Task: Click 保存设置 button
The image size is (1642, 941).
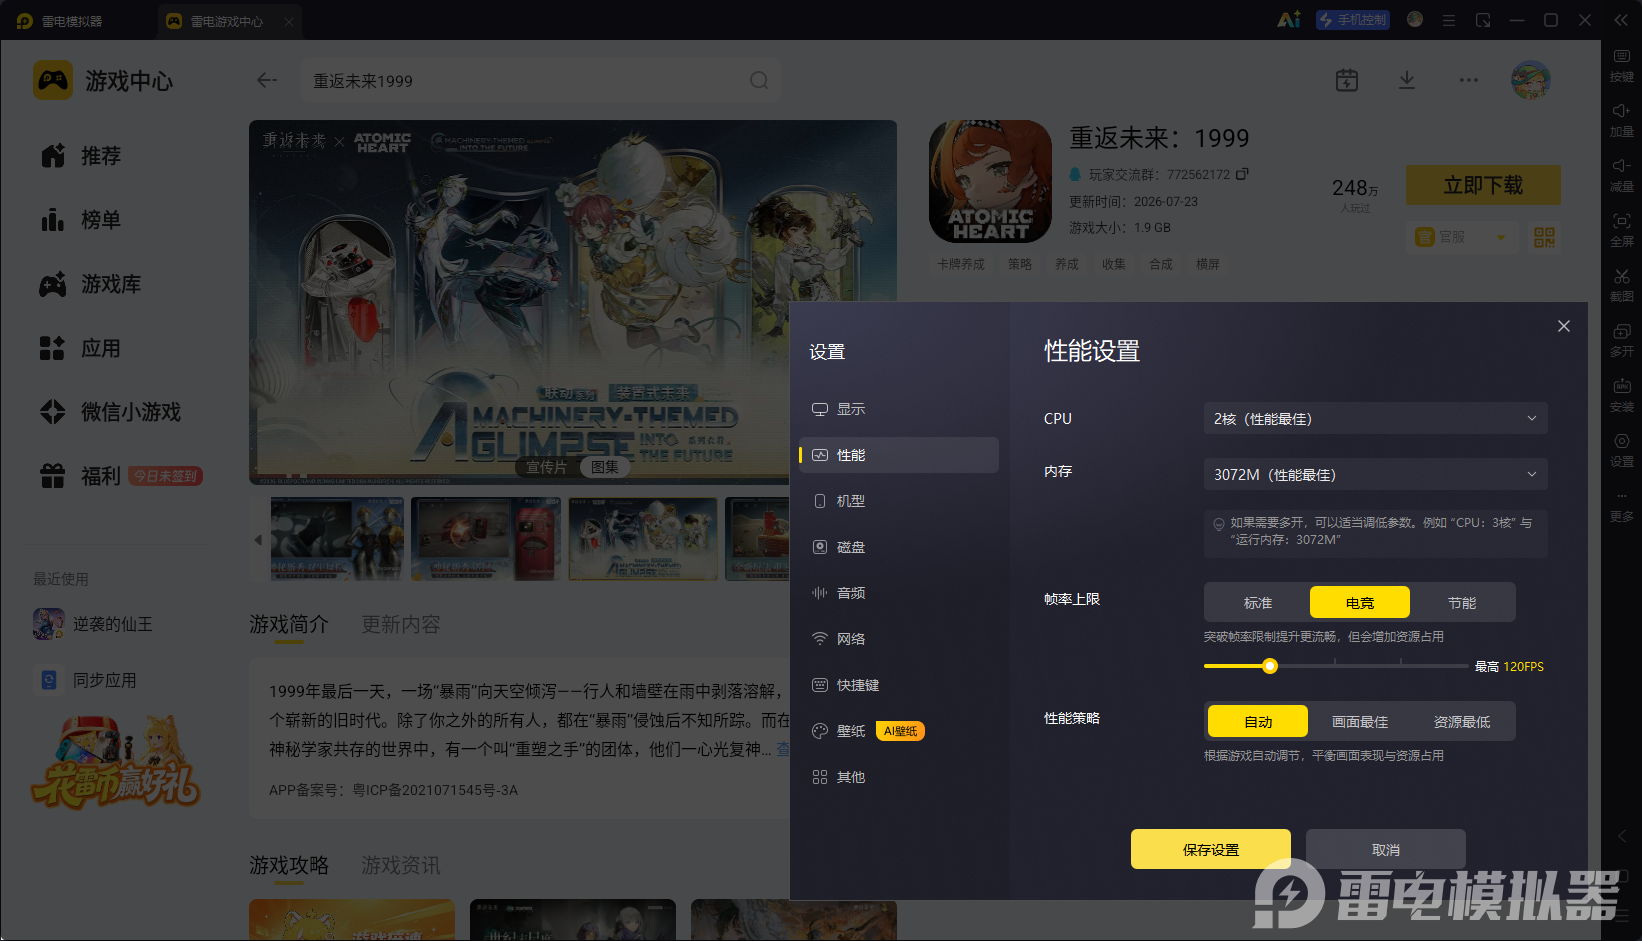Action: [1211, 849]
